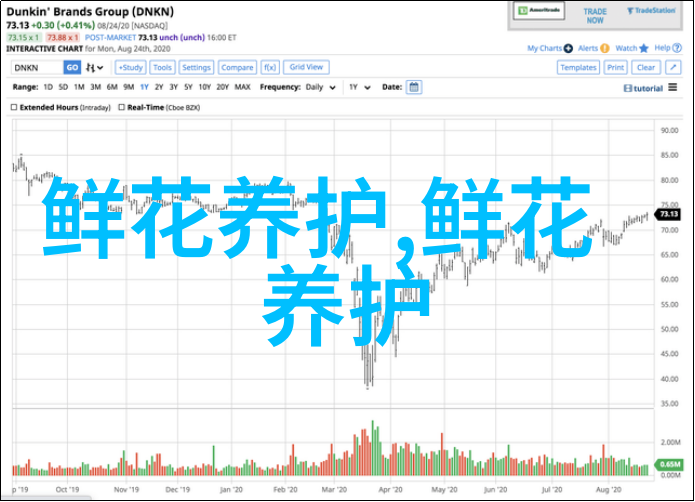Screen dimensions: 695x502
Task: Select 1D range
Action: 48,87
